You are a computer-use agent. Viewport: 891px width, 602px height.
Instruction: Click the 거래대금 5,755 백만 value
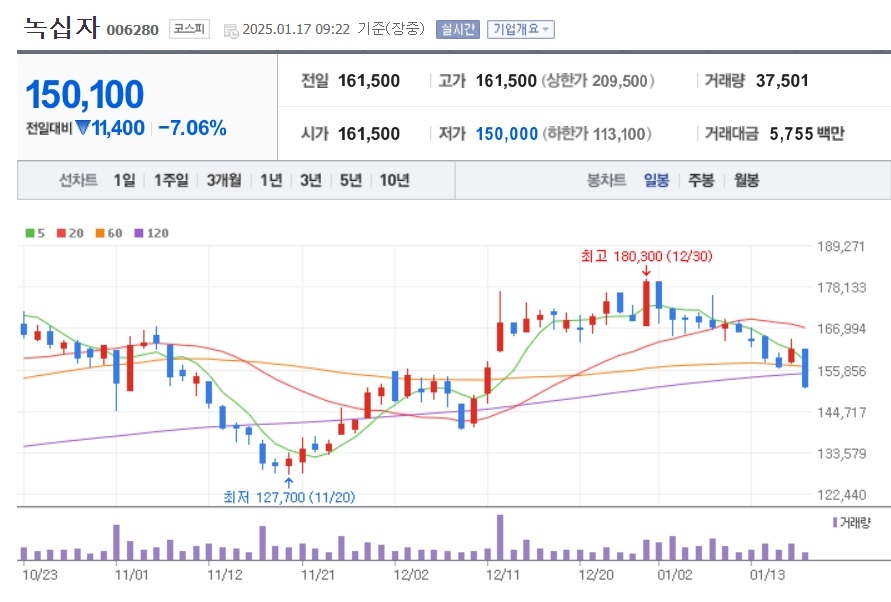pyautogui.click(x=807, y=134)
